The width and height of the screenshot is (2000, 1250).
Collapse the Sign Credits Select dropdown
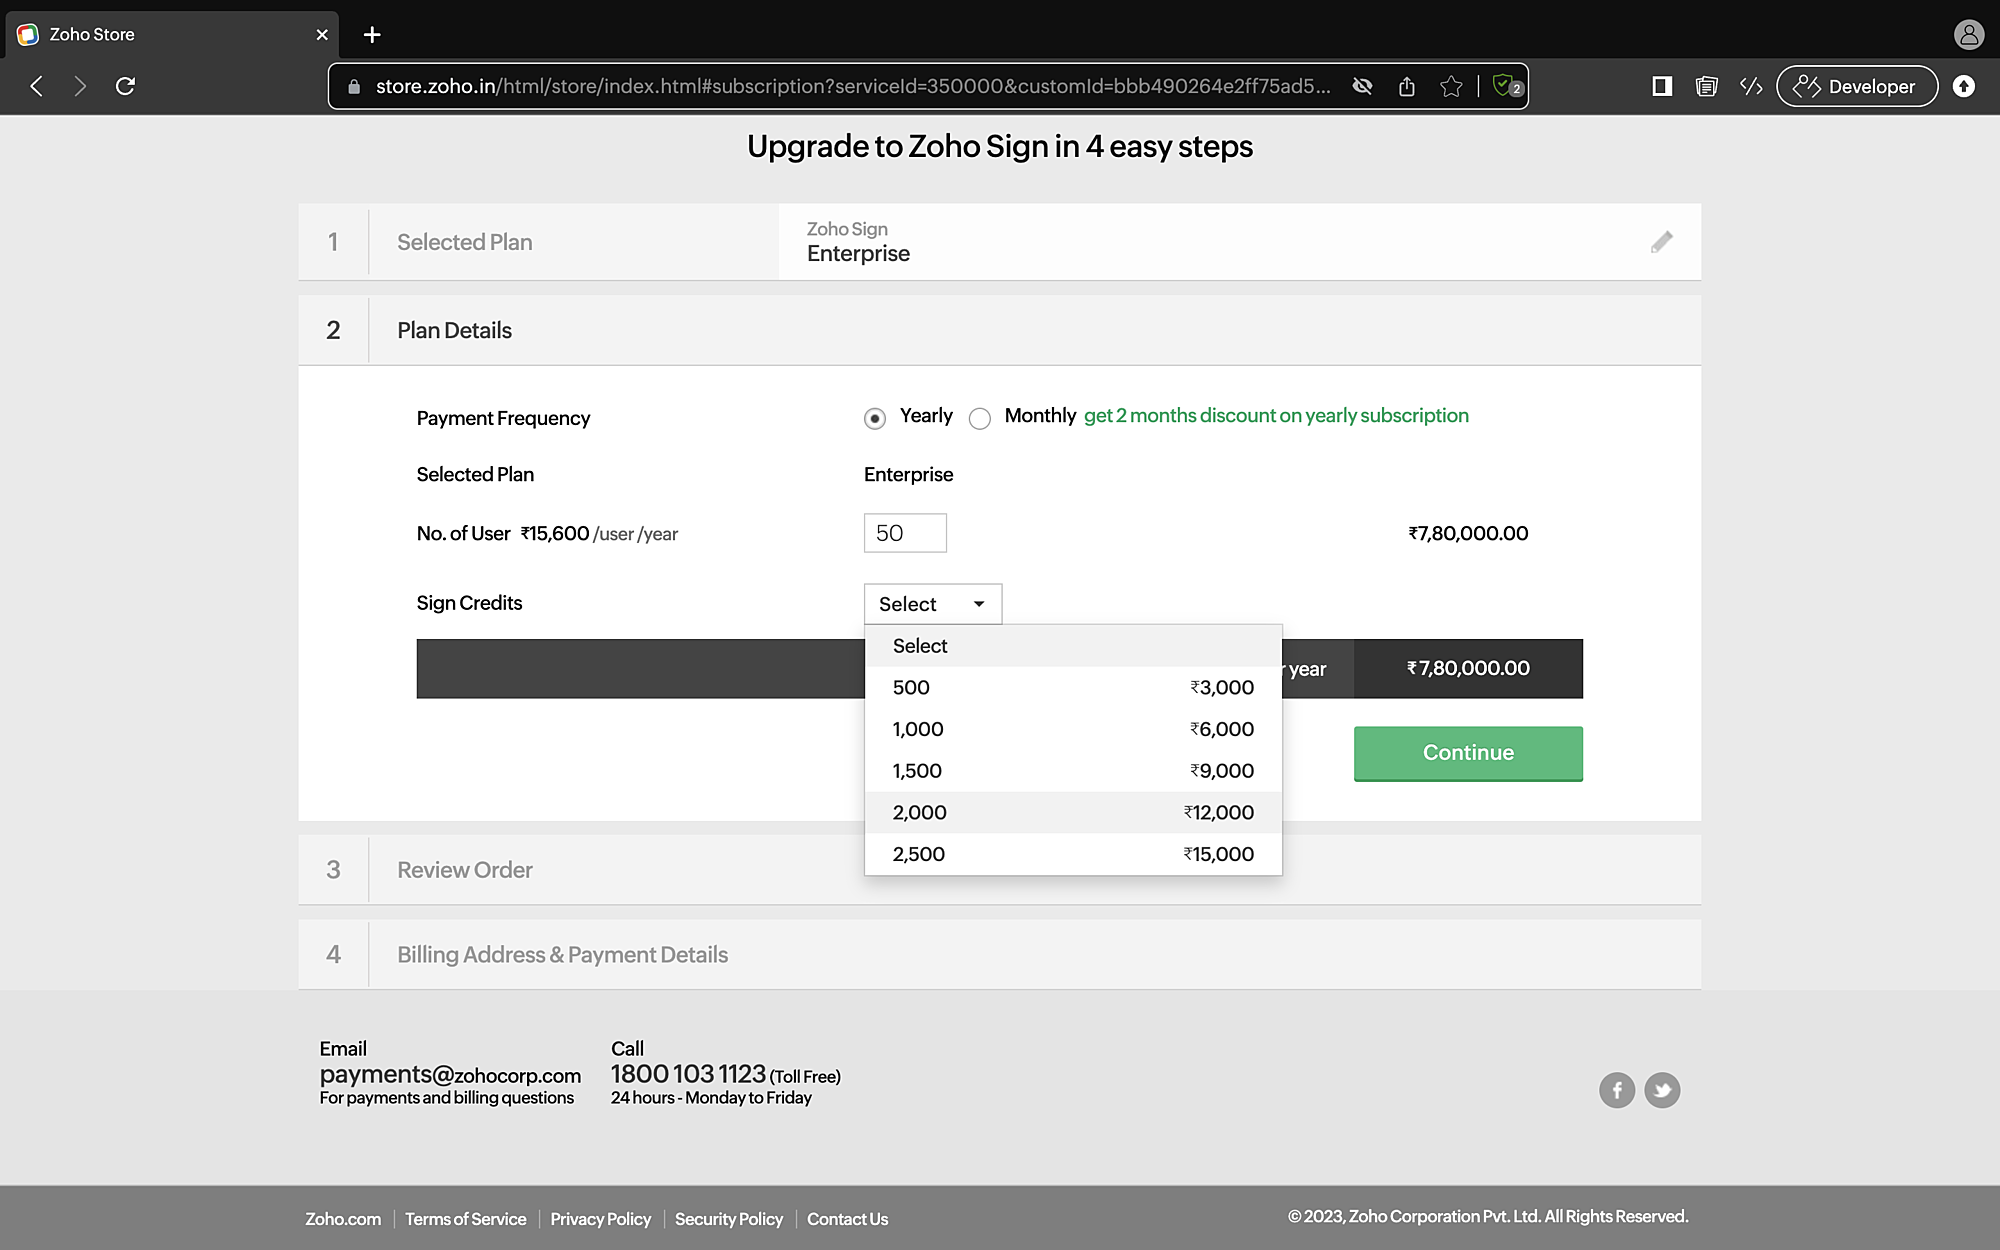pyautogui.click(x=933, y=604)
